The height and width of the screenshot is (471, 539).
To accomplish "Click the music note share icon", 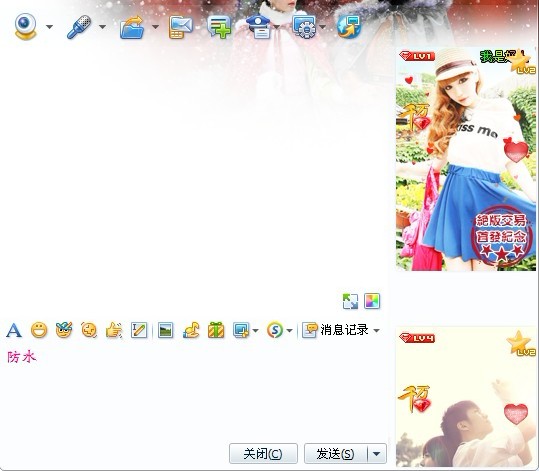I will coord(191,330).
